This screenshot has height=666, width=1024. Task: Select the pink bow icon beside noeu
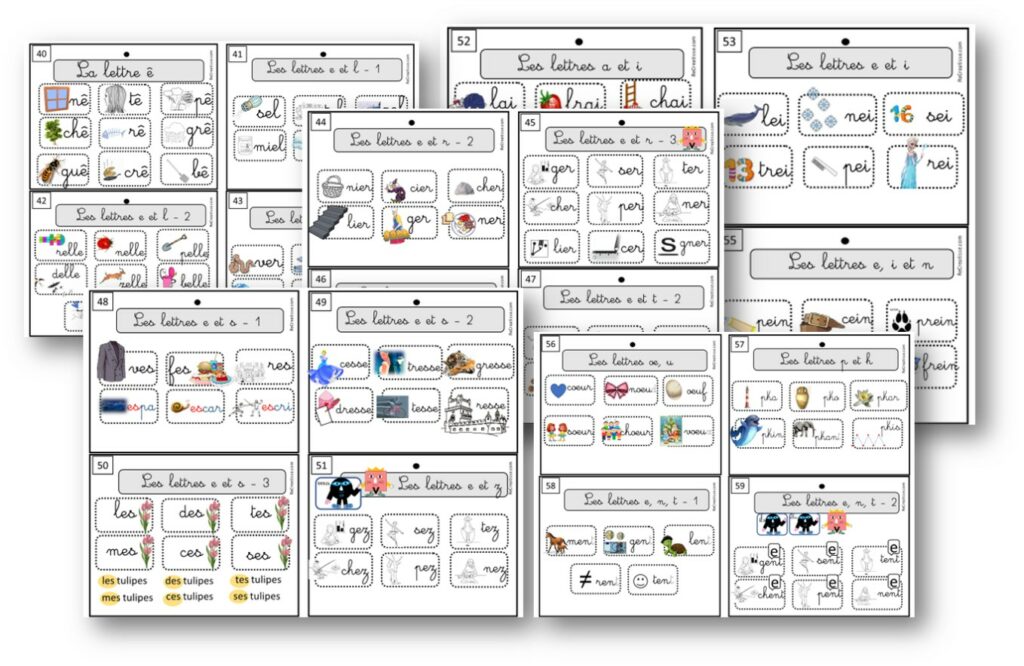tap(616, 390)
